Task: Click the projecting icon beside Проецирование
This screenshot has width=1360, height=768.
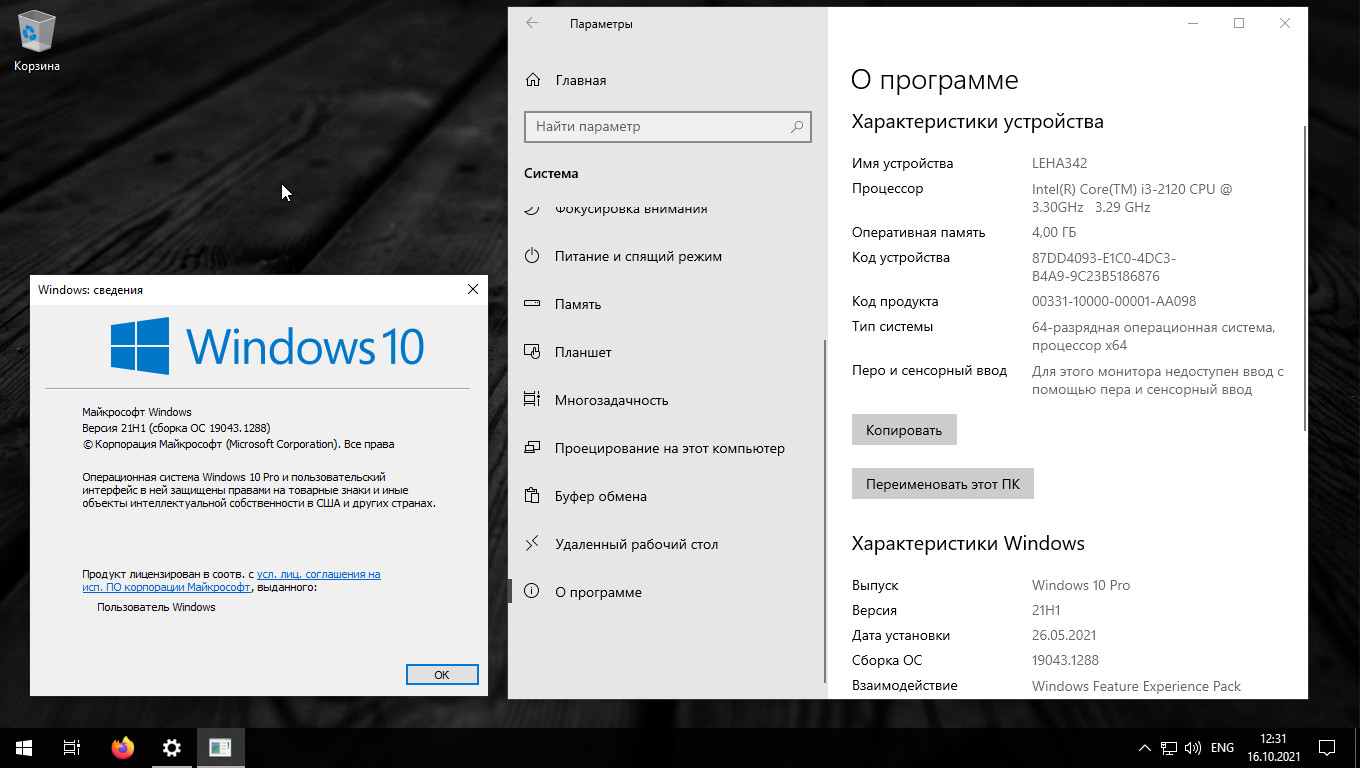Action: click(532, 448)
